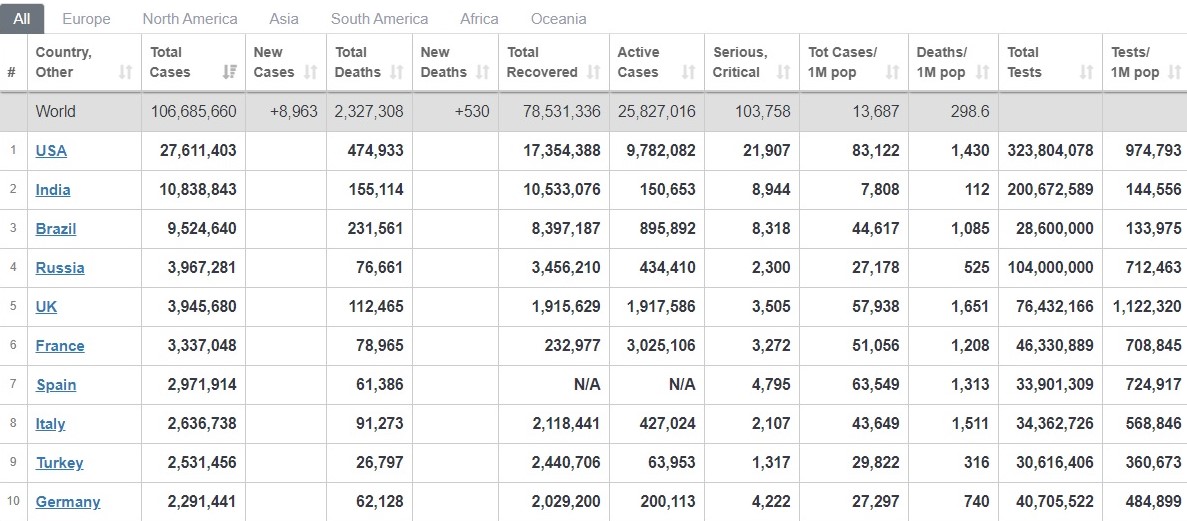Switch to the North America tab

pyautogui.click(x=190, y=19)
